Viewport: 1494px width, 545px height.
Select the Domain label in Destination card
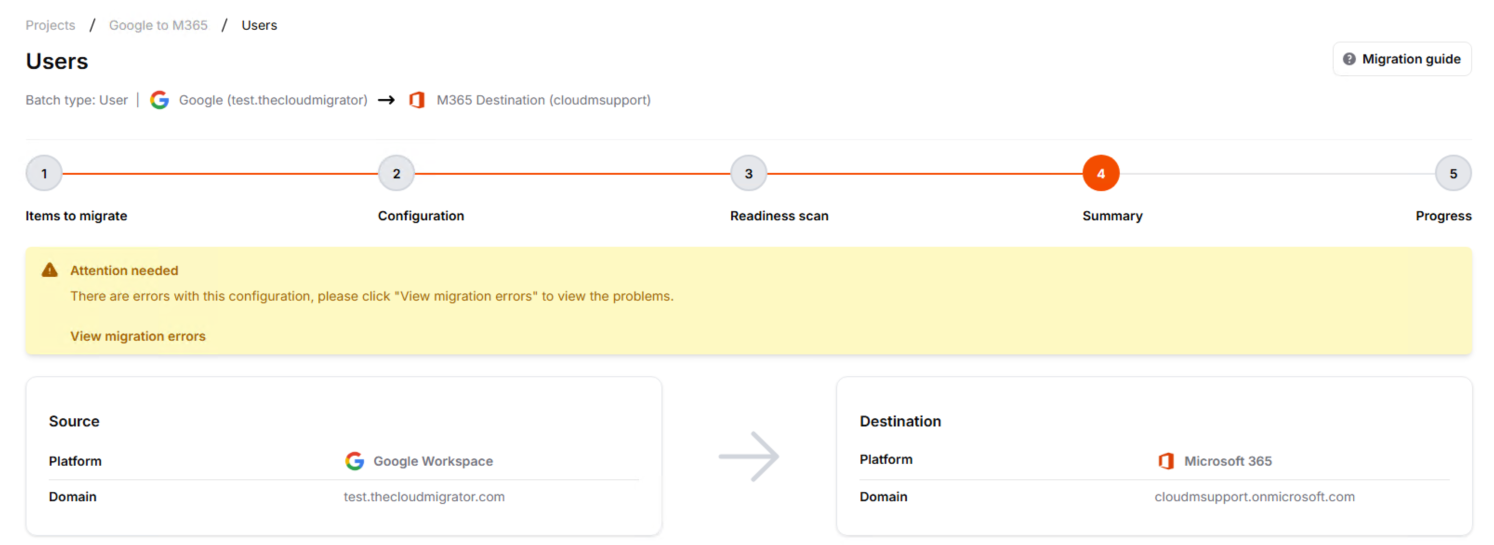coord(884,497)
